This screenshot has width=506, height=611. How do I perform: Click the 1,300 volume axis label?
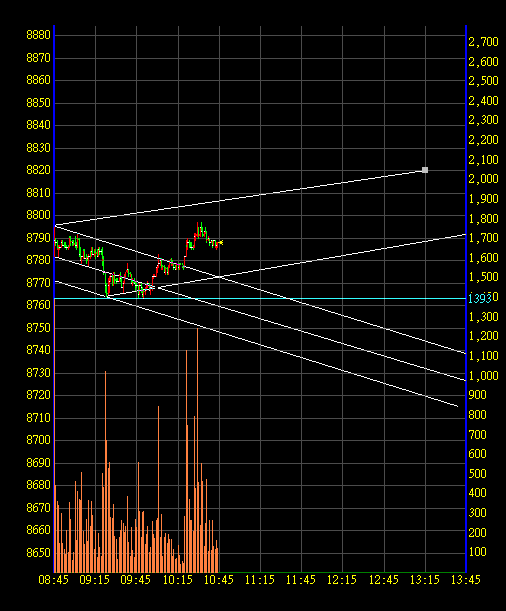pyautogui.click(x=483, y=317)
